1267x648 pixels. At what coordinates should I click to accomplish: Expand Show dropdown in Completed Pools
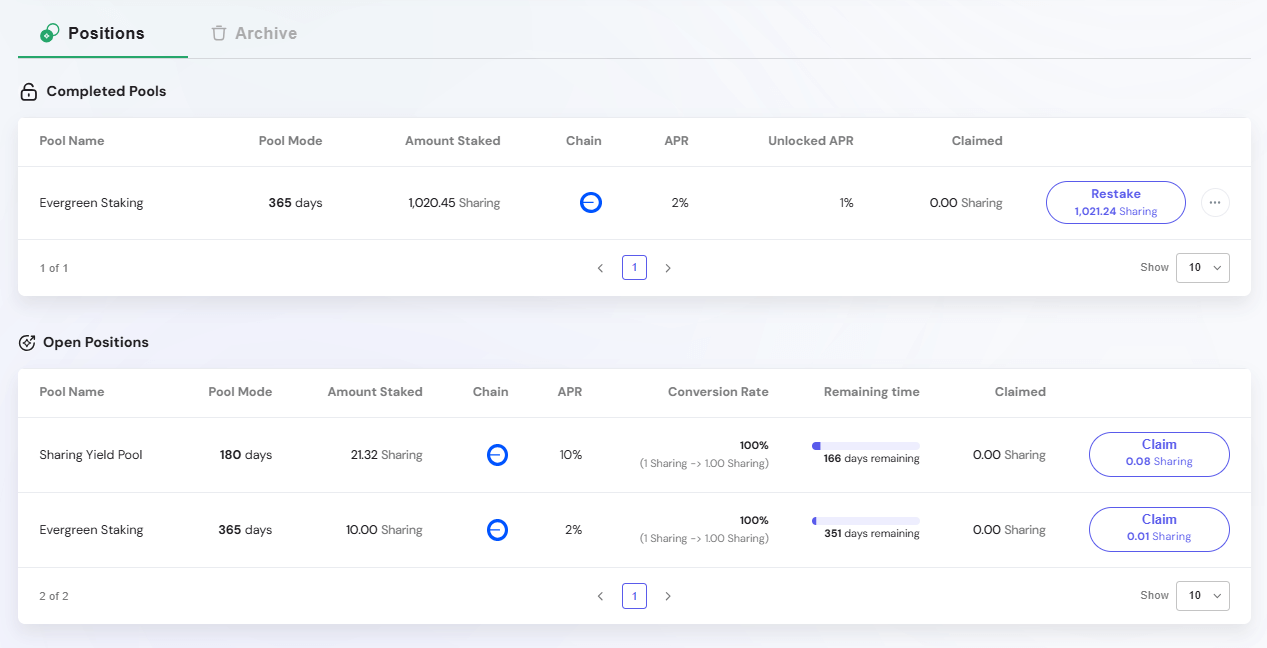[x=1202, y=268]
